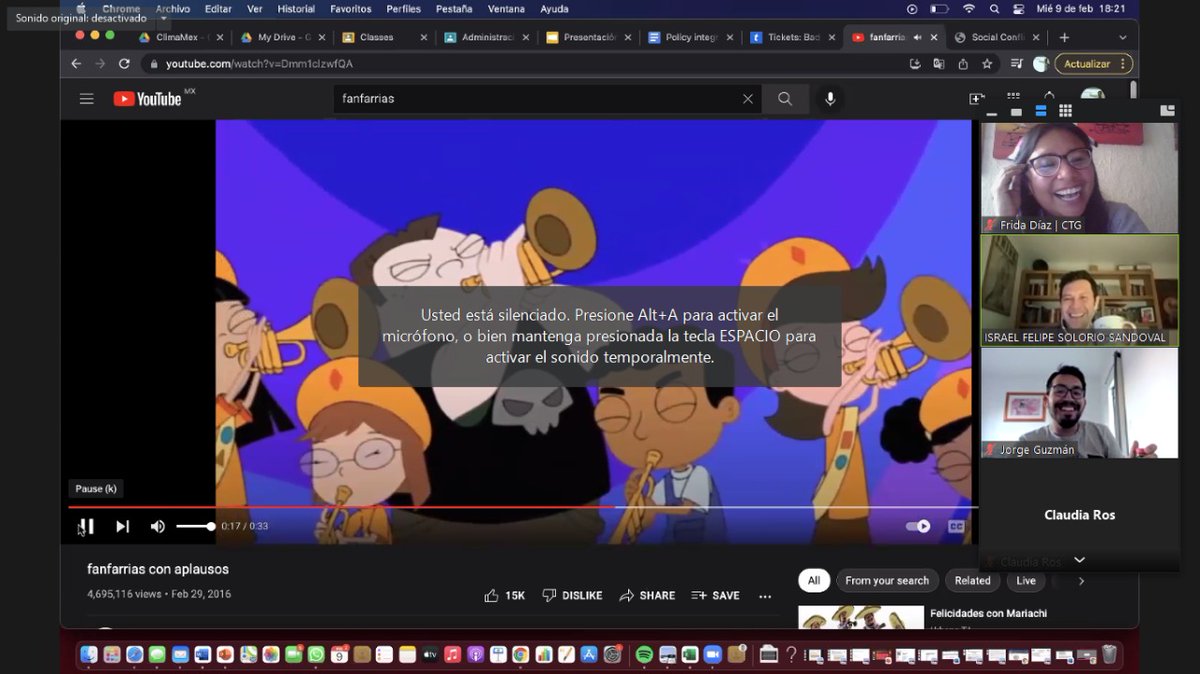Select the All filter chip

(814, 580)
